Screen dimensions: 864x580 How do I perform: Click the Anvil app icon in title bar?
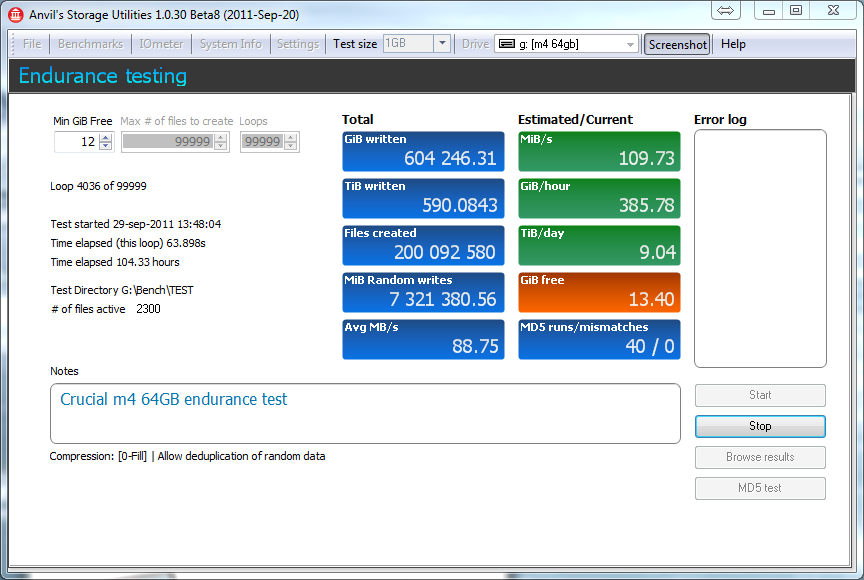click(15, 15)
